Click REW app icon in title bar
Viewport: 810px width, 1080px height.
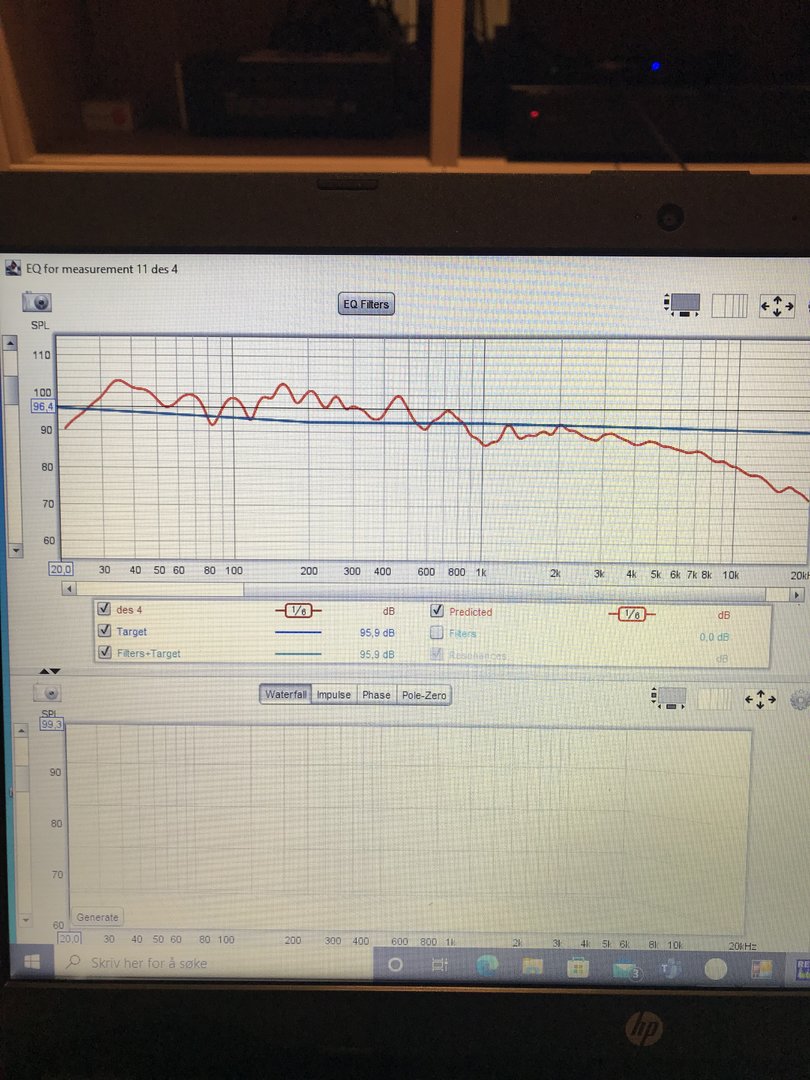tap(12, 268)
